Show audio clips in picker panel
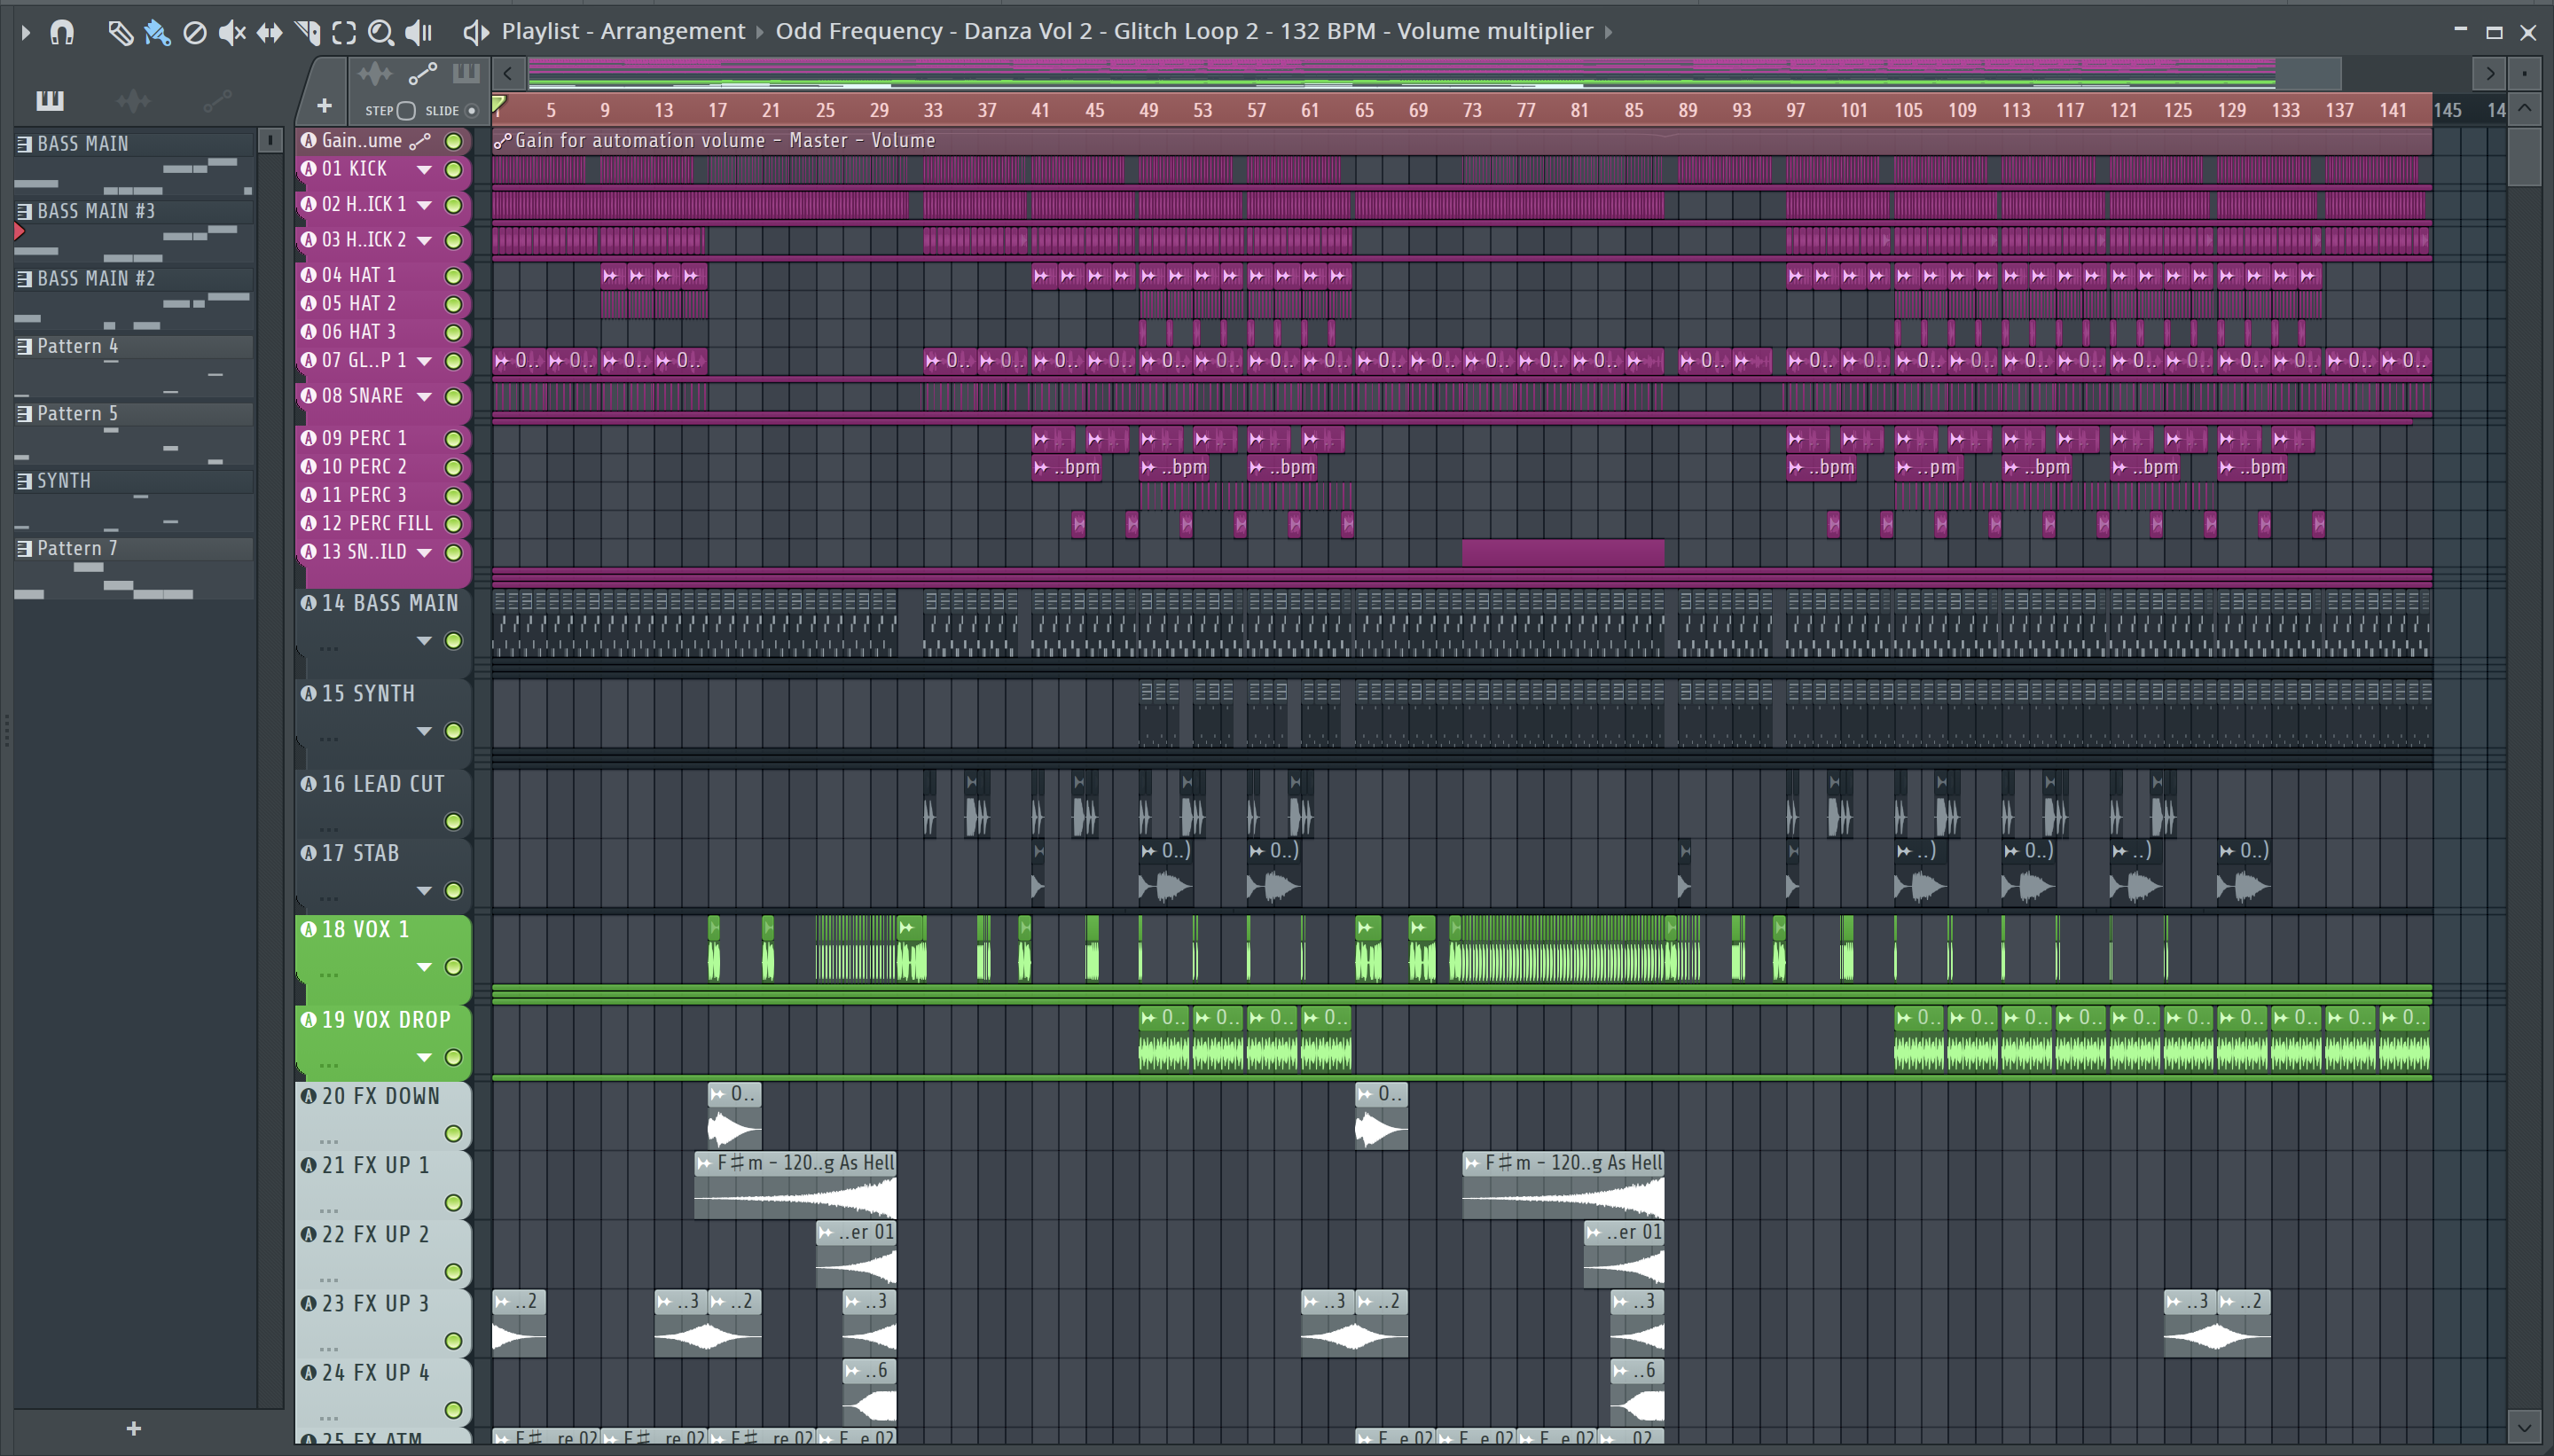This screenshot has width=2554, height=1456. click(x=133, y=100)
